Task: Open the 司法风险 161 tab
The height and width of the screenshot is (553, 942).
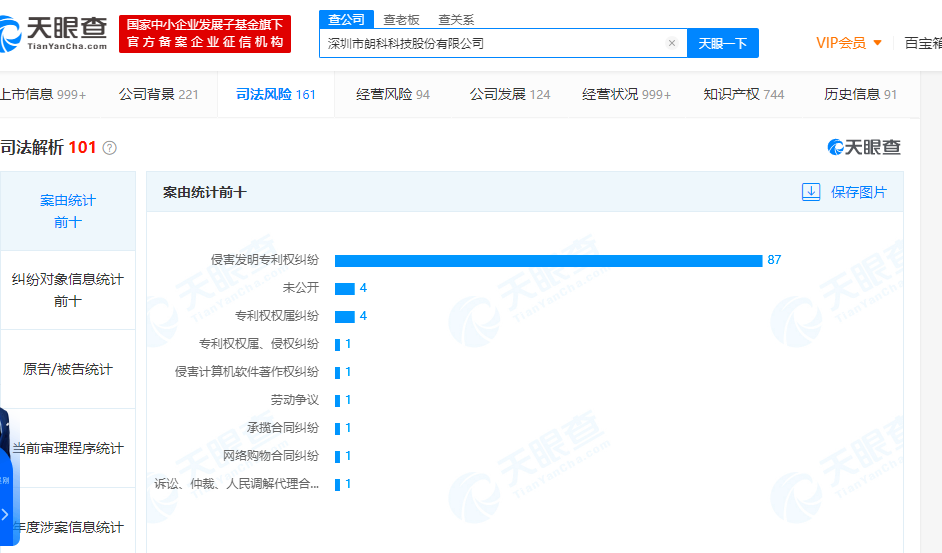Action: [276, 94]
